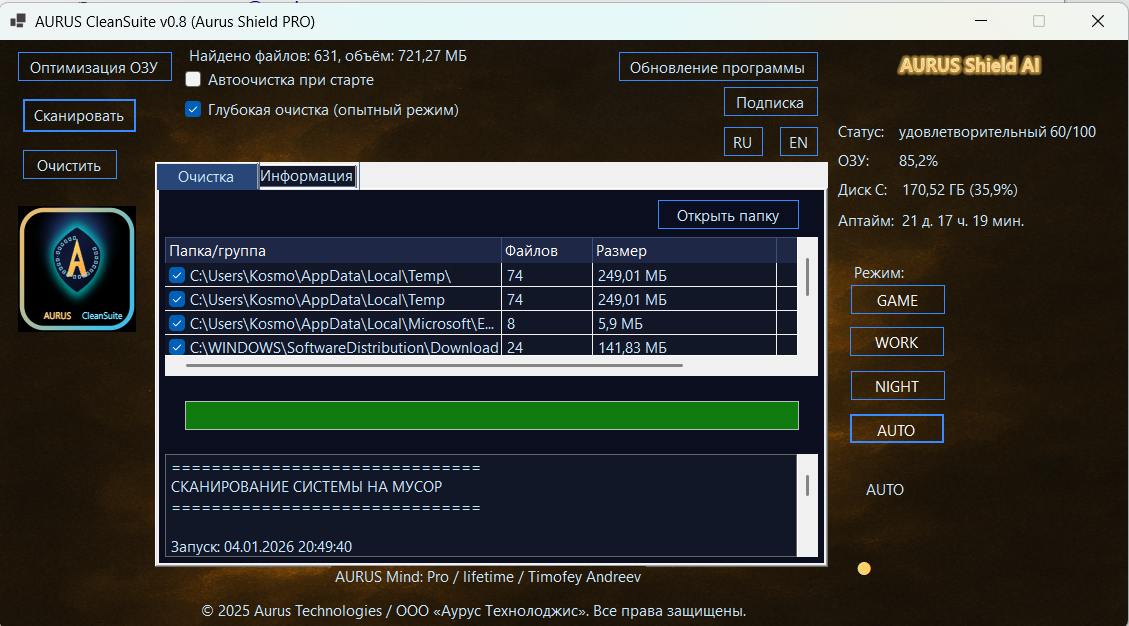Uncheck the Local\Temp\ folder row checkbox

point(177,275)
